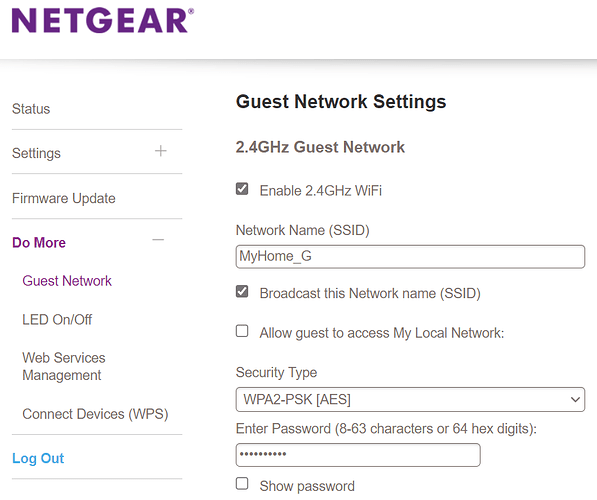
Task: Go to Firmware Update
Action: coord(64,198)
